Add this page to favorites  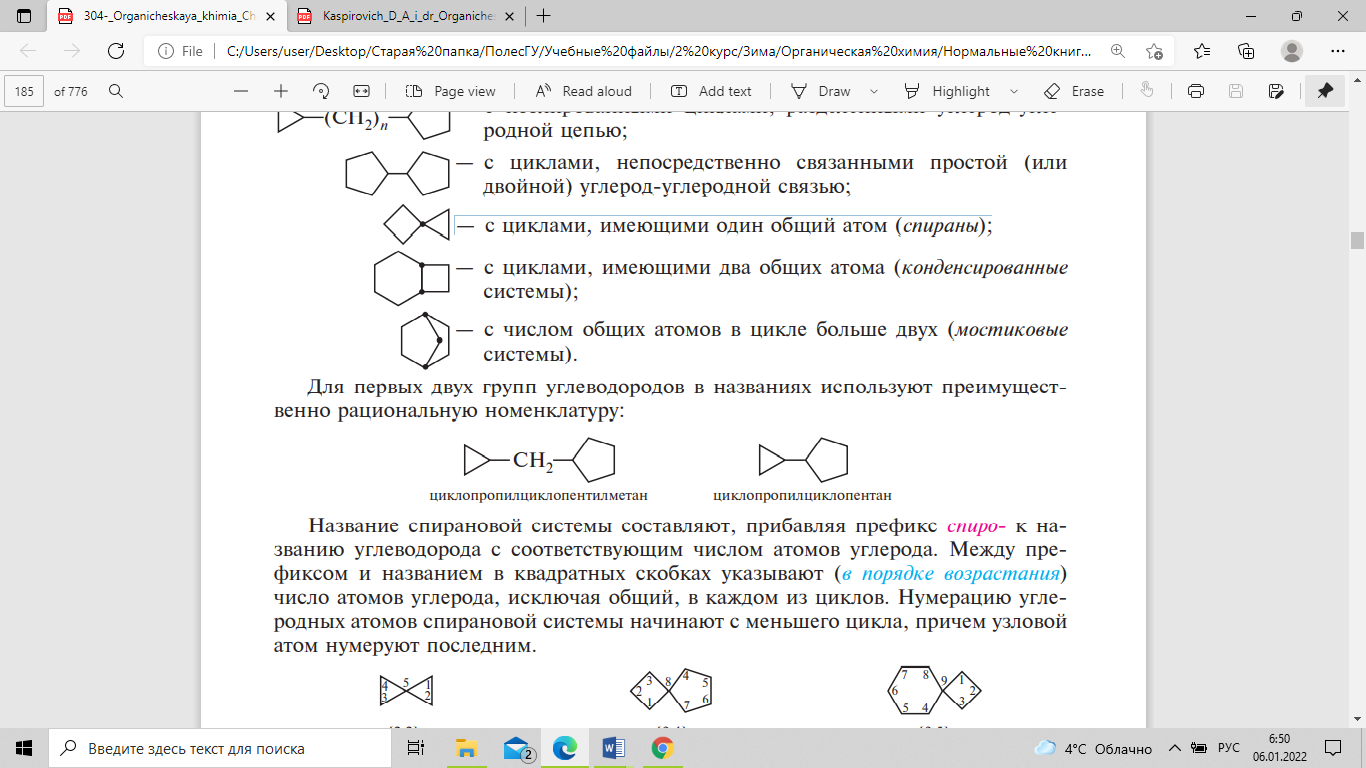tap(1155, 51)
